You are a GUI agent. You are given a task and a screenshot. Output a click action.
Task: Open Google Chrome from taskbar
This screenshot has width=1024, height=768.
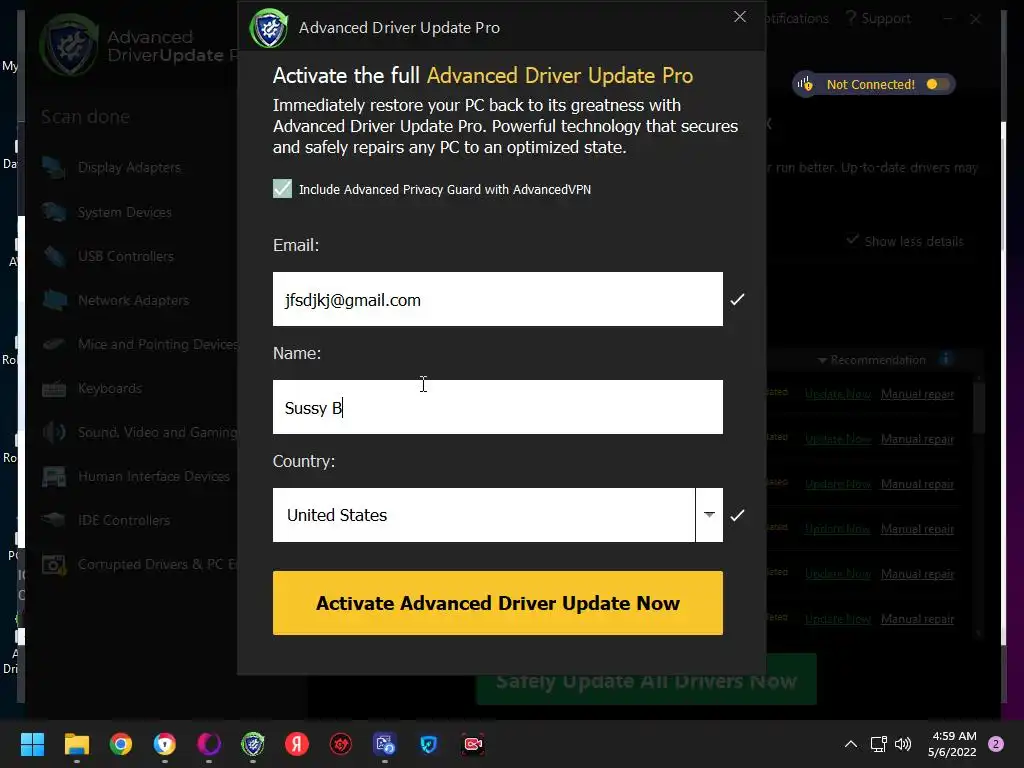tap(120, 744)
